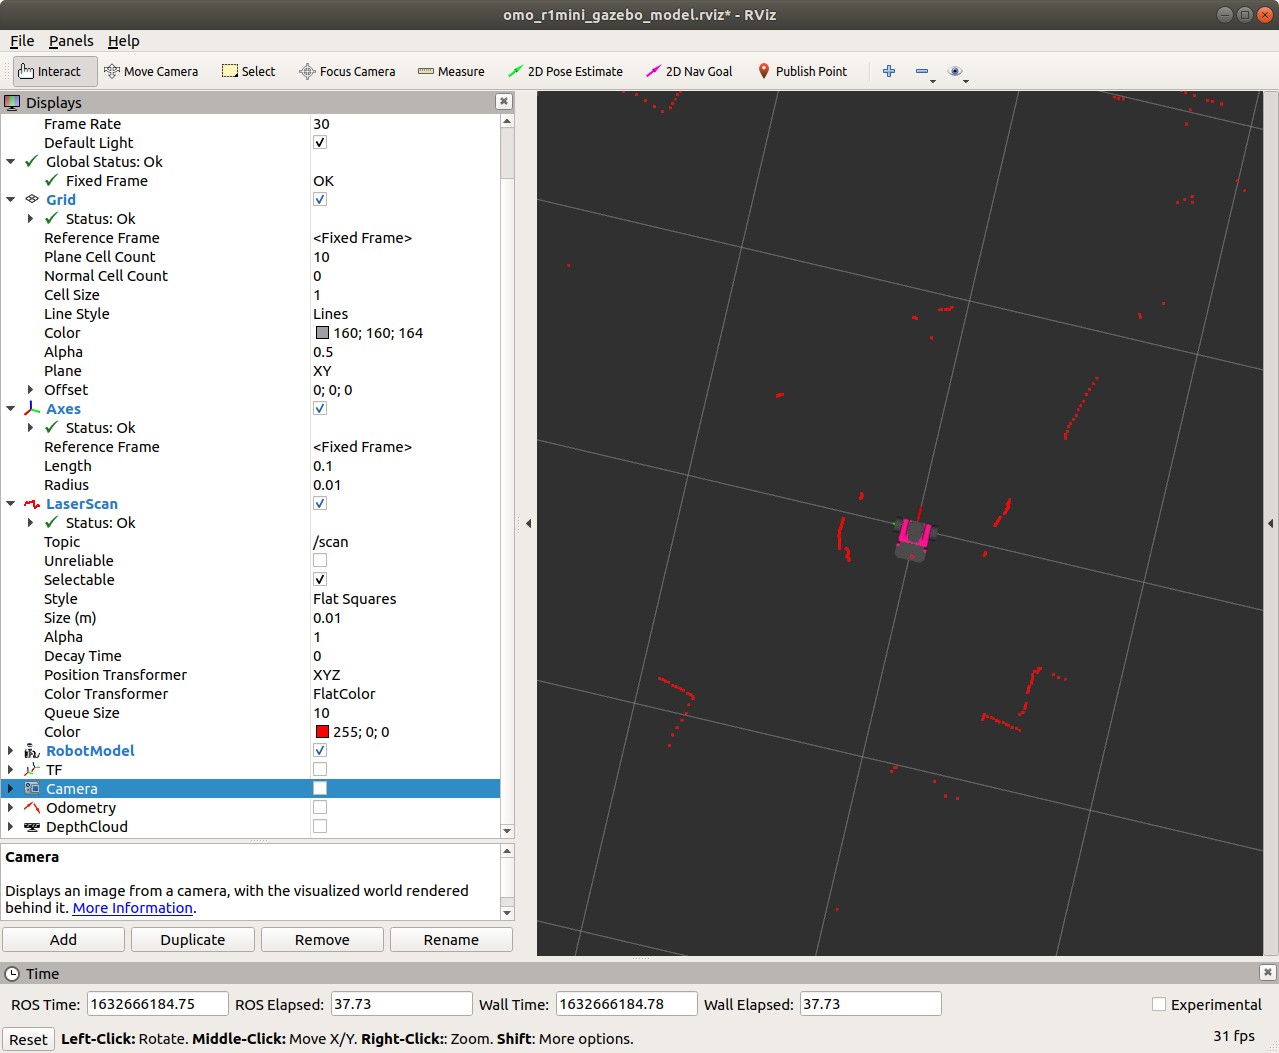This screenshot has width=1279, height=1053.
Task: Click the Axes display icon
Action: pos(32,408)
